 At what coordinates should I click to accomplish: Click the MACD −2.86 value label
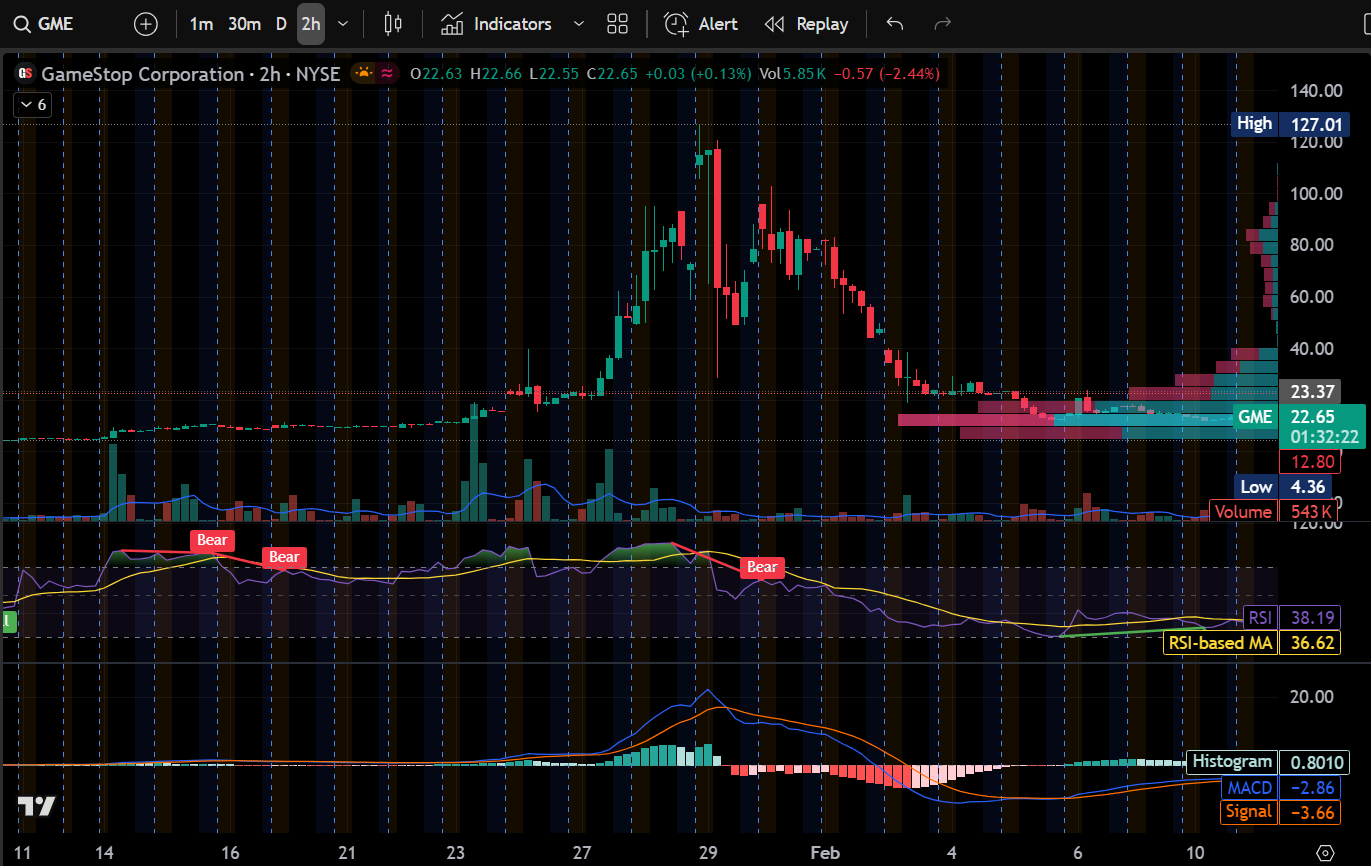coord(1281,788)
